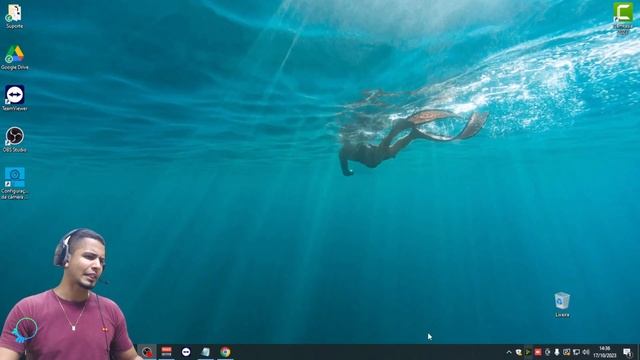Open the taskbar clock and date
640x360 pixels.
[x=605, y=352]
